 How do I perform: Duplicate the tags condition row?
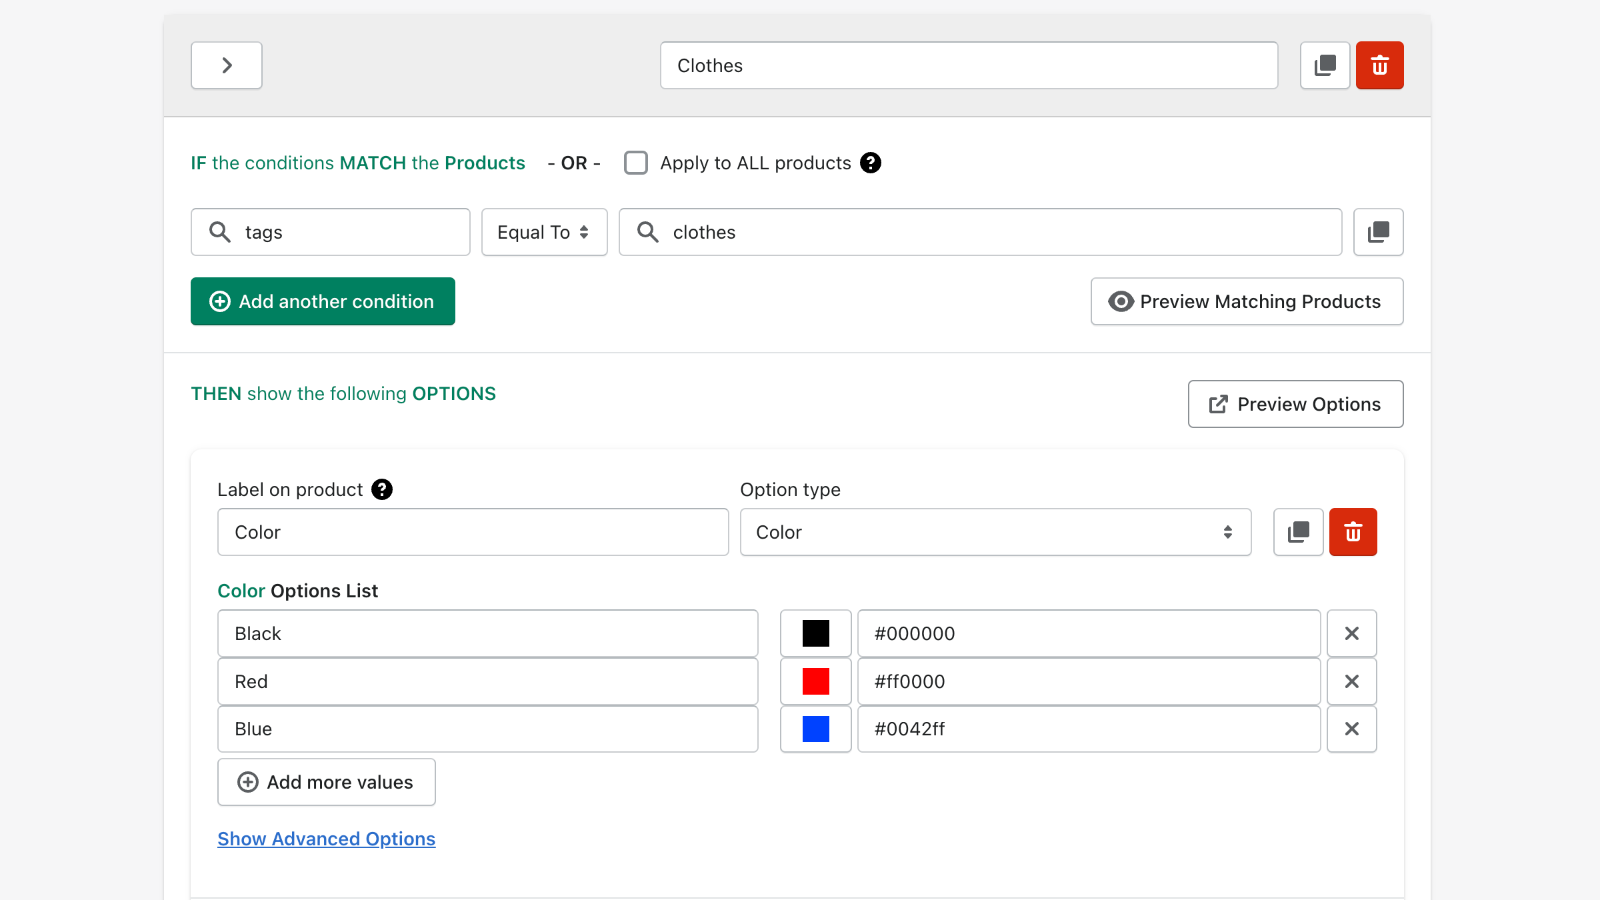[1378, 232]
